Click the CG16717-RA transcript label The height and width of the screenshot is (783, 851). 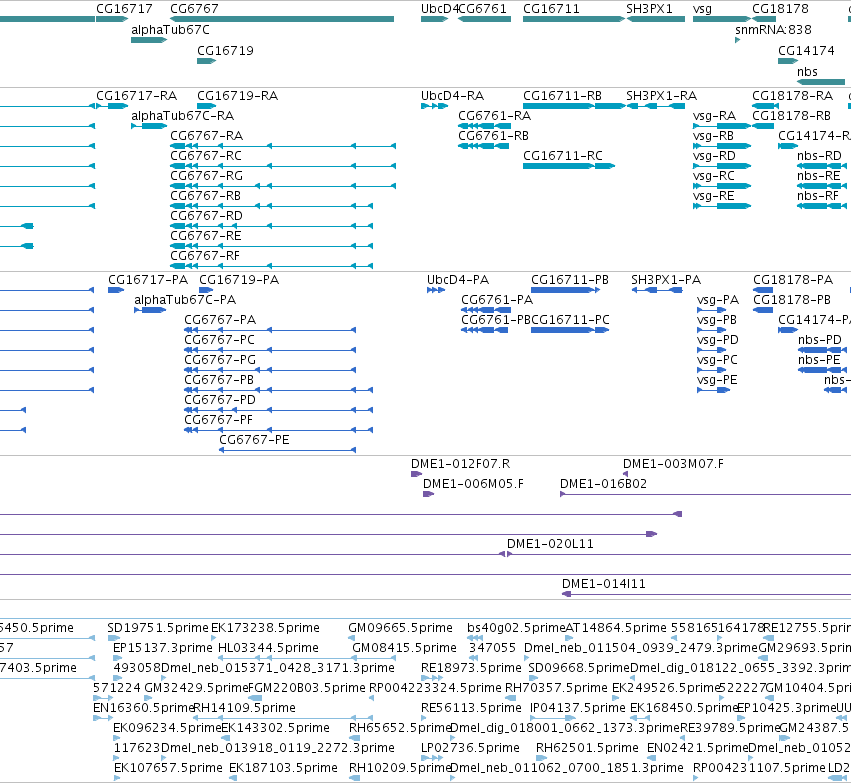pyautogui.click(x=137, y=96)
